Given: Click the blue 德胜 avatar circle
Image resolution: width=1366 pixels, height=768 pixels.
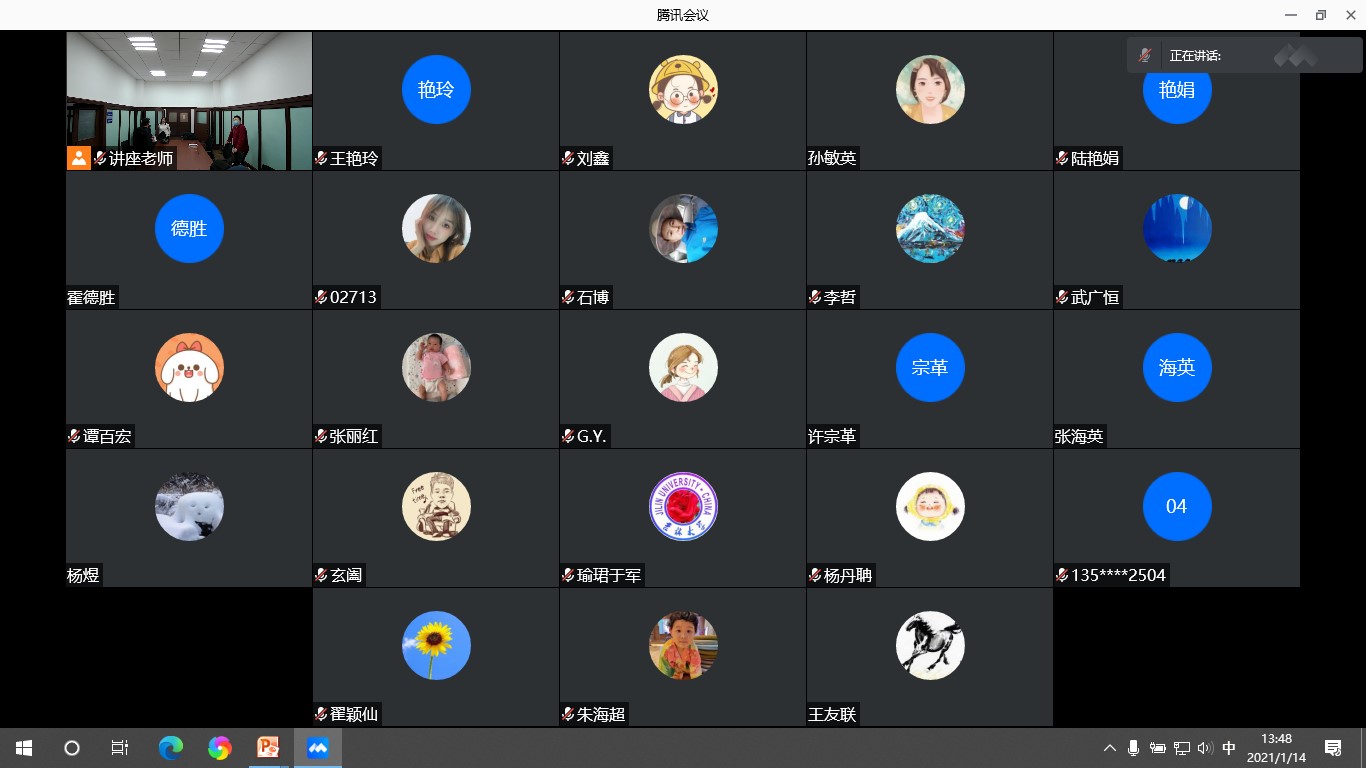Looking at the screenshot, I should pos(189,229).
